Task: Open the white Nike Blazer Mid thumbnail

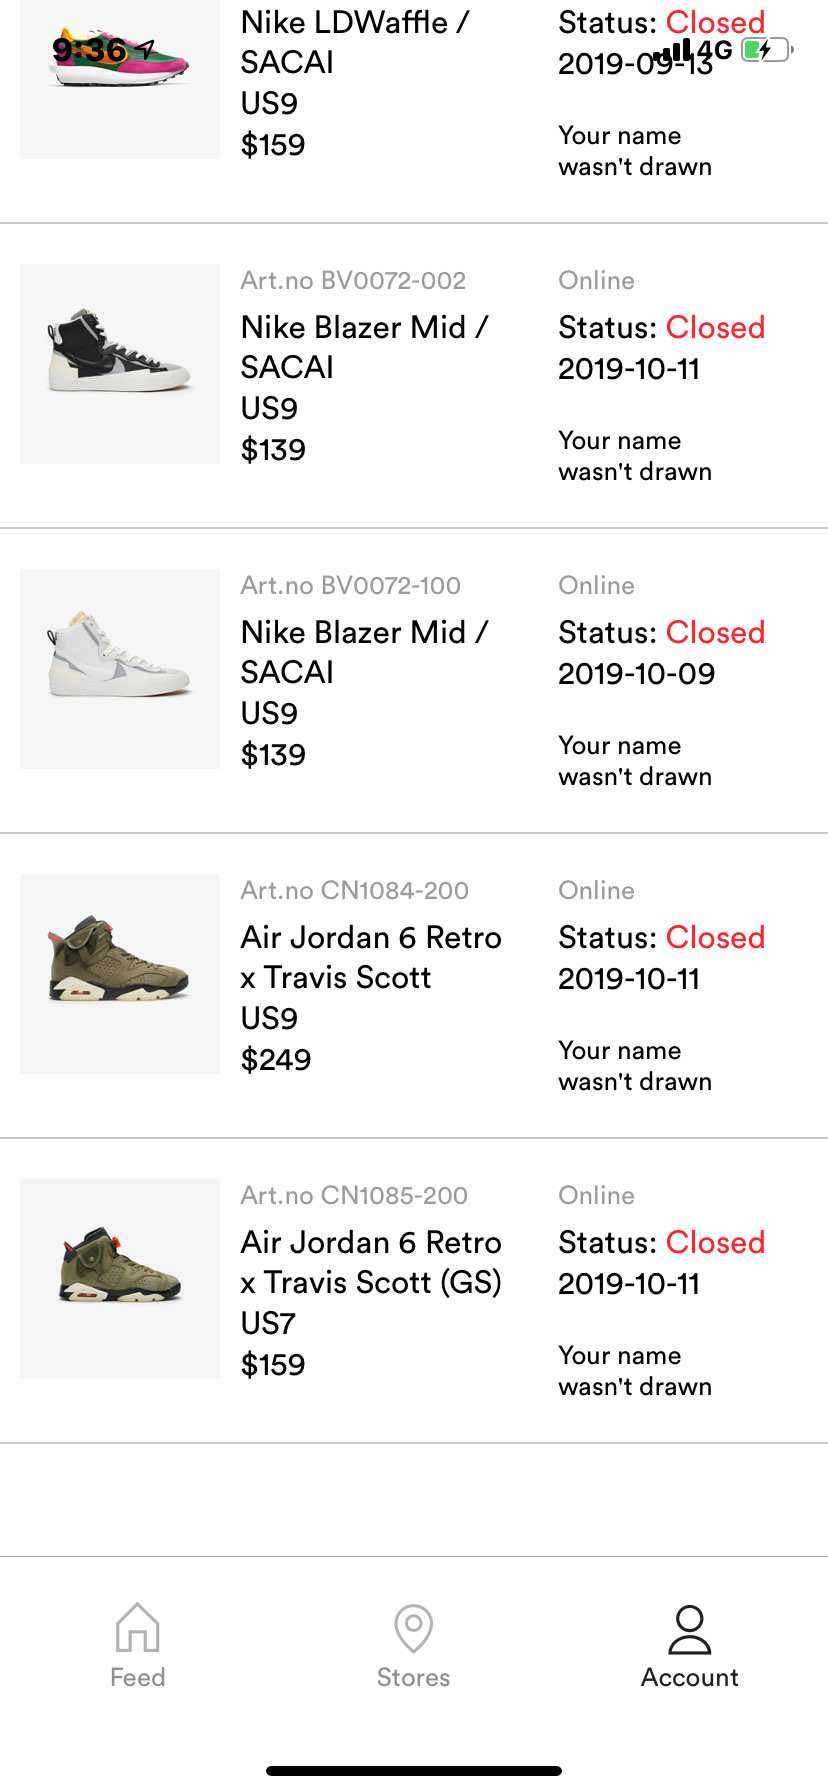Action: [120, 669]
